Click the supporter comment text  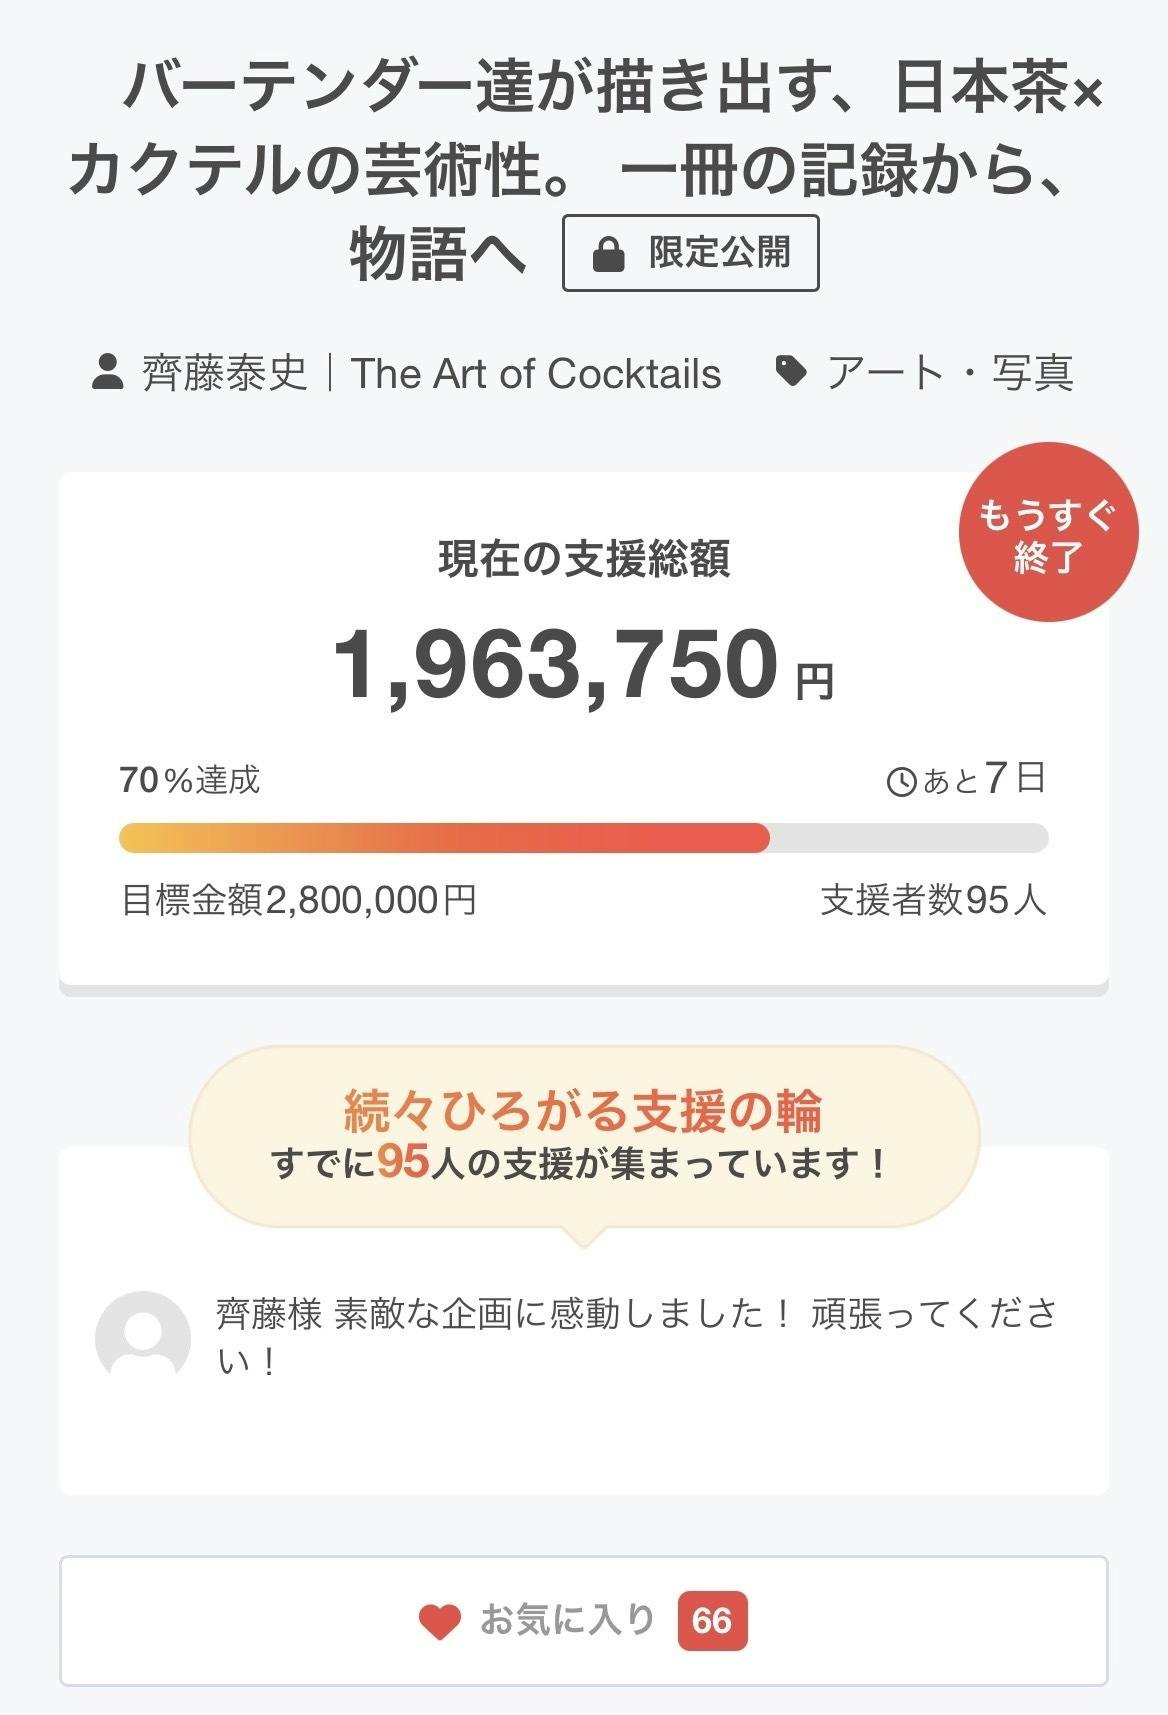(x=636, y=1337)
